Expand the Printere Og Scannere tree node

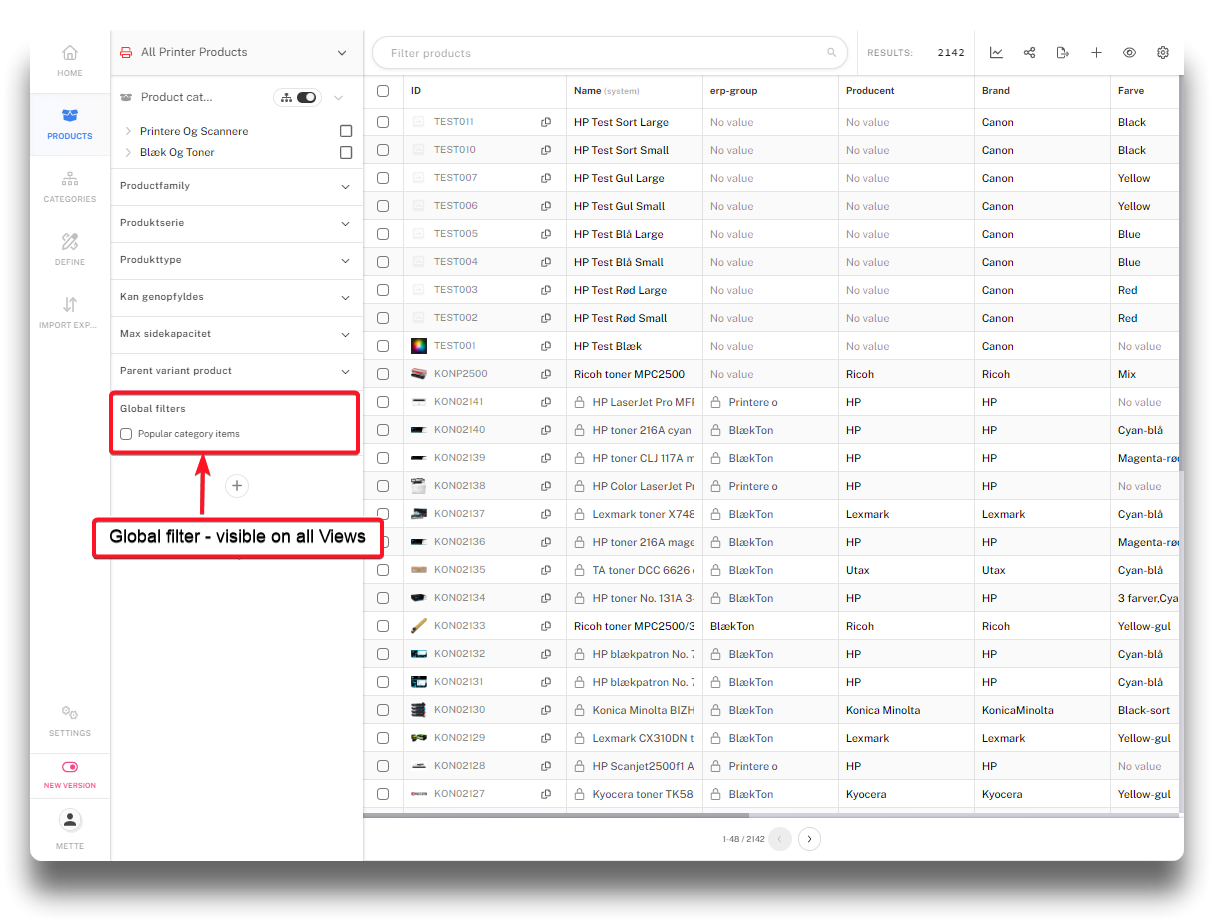(128, 131)
